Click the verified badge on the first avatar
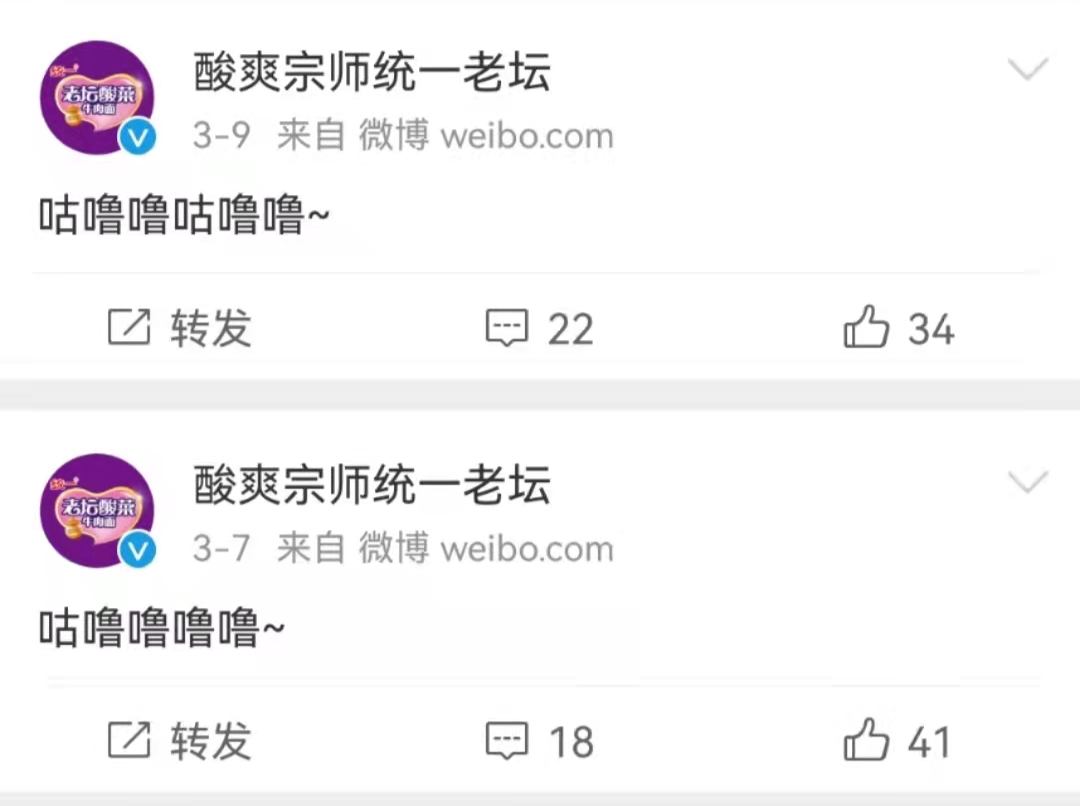The width and height of the screenshot is (1080, 806). (x=138, y=138)
